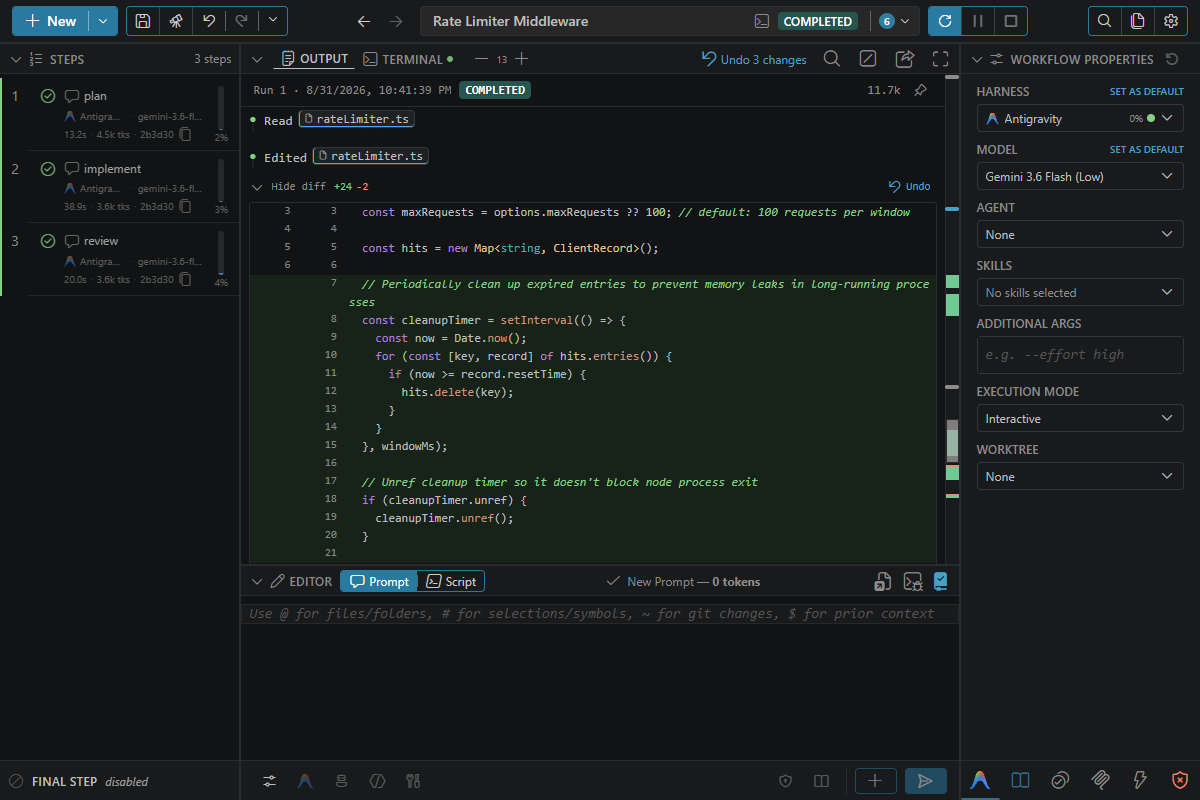The image size is (1200, 800).
Task: Open the Model Gemini 3.6 Flash dropdown
Action: (1080, 176)
